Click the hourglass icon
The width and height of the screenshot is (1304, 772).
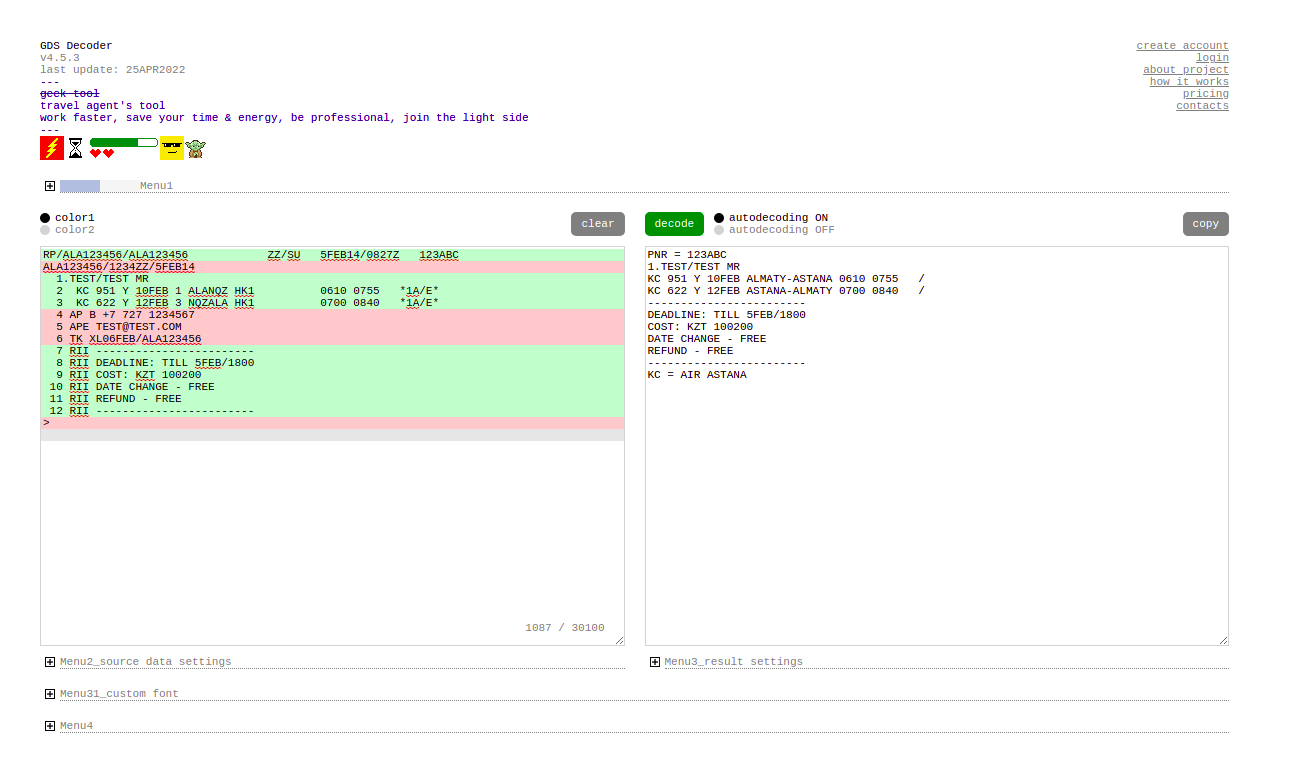coord(75,148)
